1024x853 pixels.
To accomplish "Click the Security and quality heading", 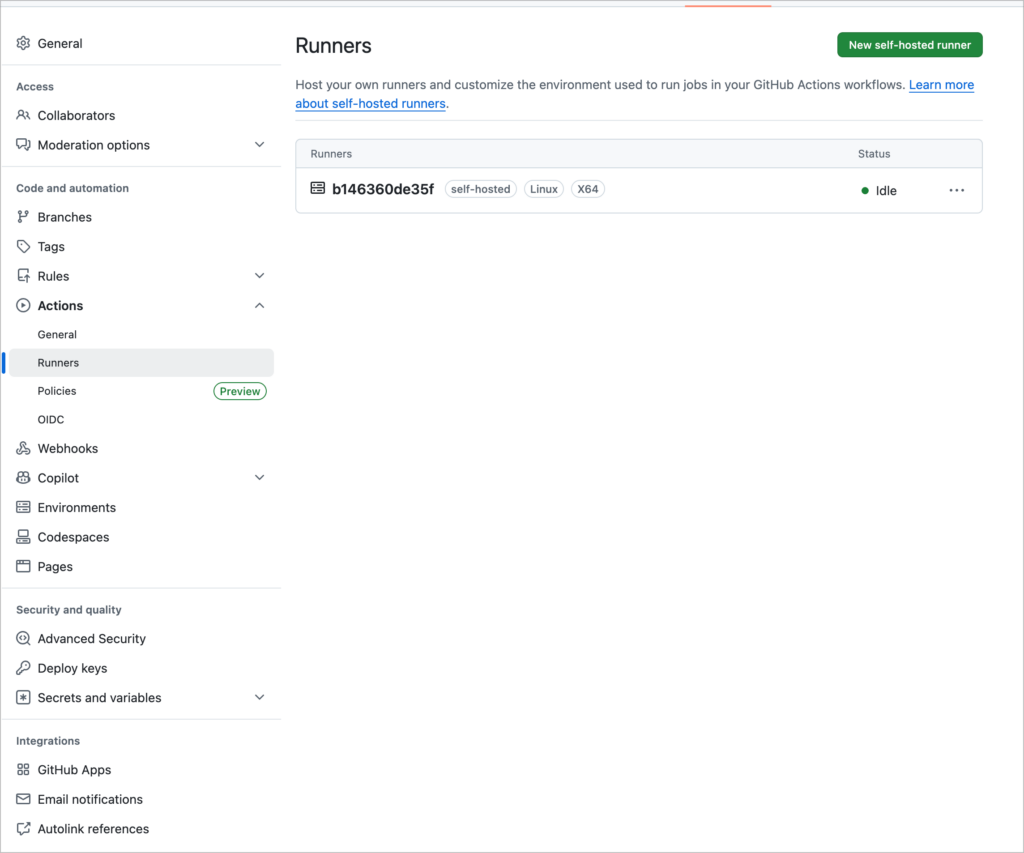I will (69, 609).
